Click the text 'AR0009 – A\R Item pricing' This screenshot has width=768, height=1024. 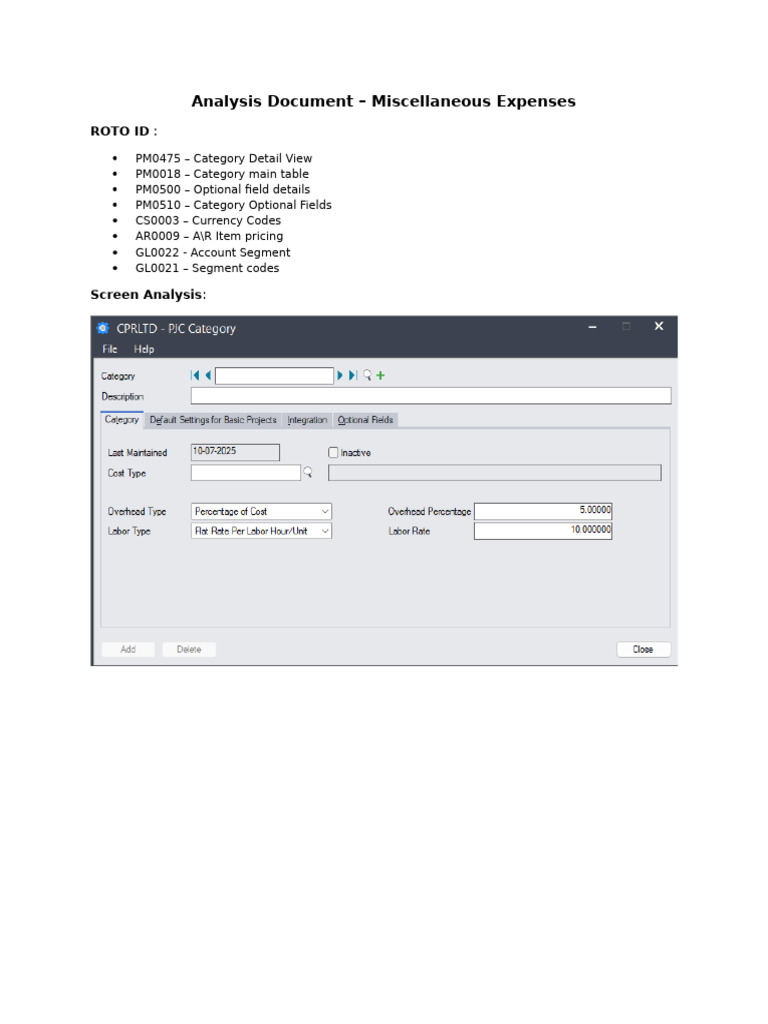pyautogui.click(x=209, y=236)
